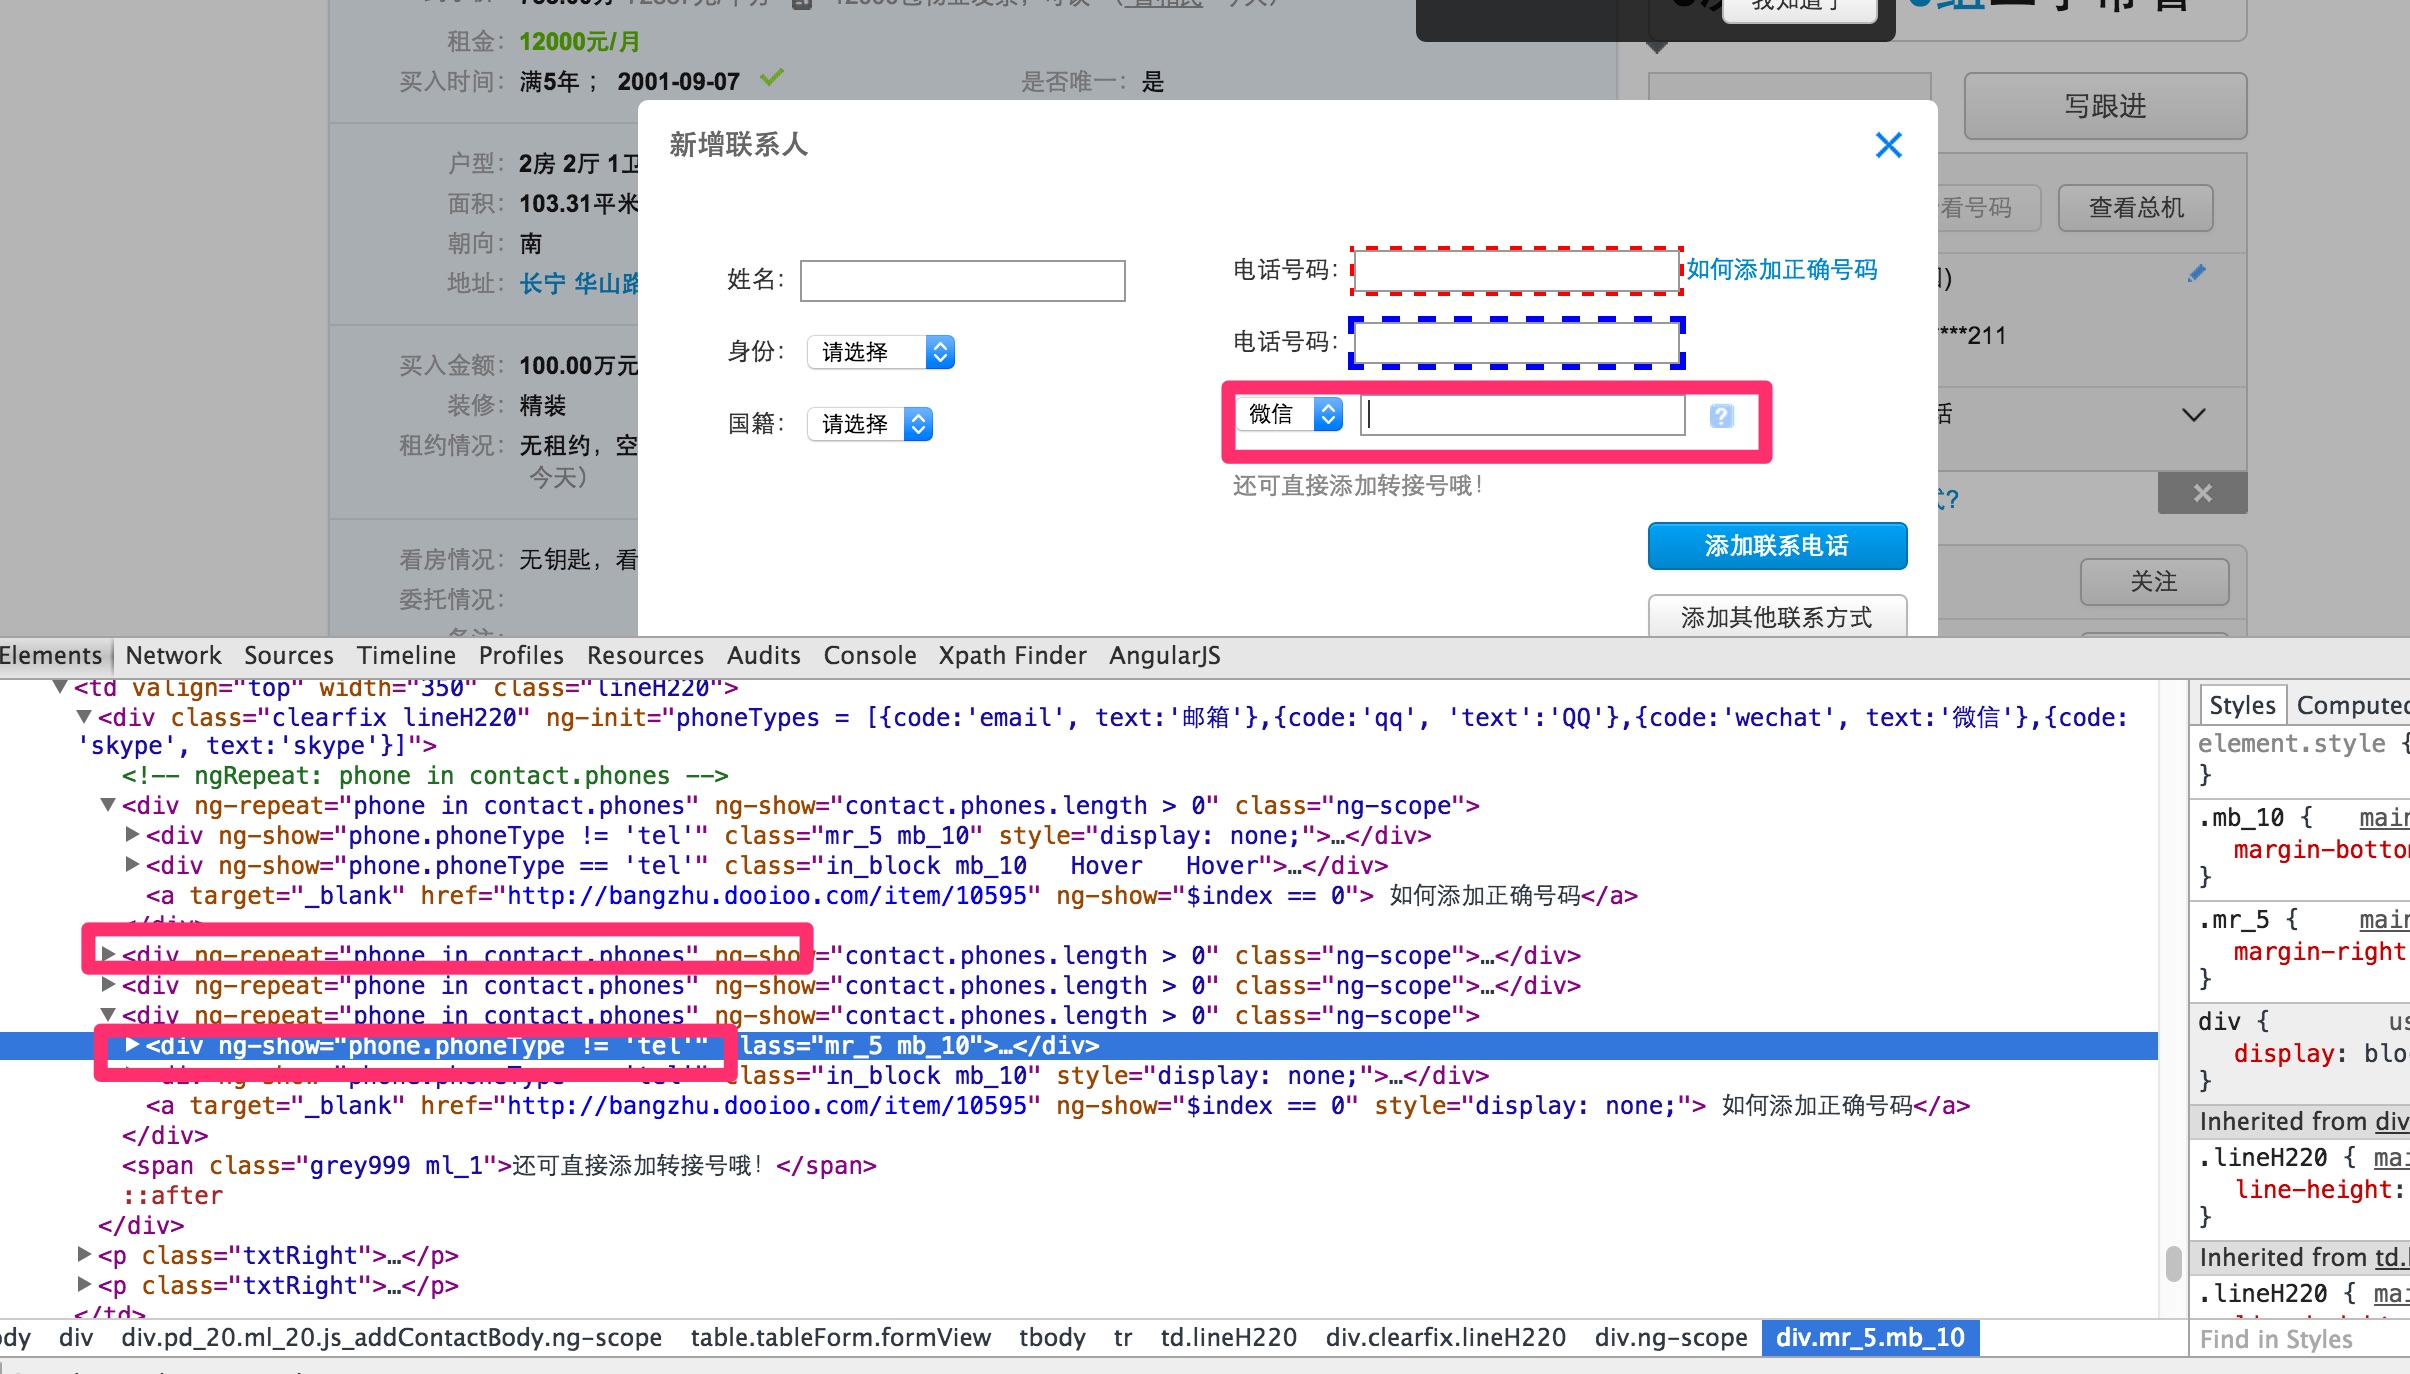
Task: Expand the second p class="txtRight" node
Action: point(84,1285)
